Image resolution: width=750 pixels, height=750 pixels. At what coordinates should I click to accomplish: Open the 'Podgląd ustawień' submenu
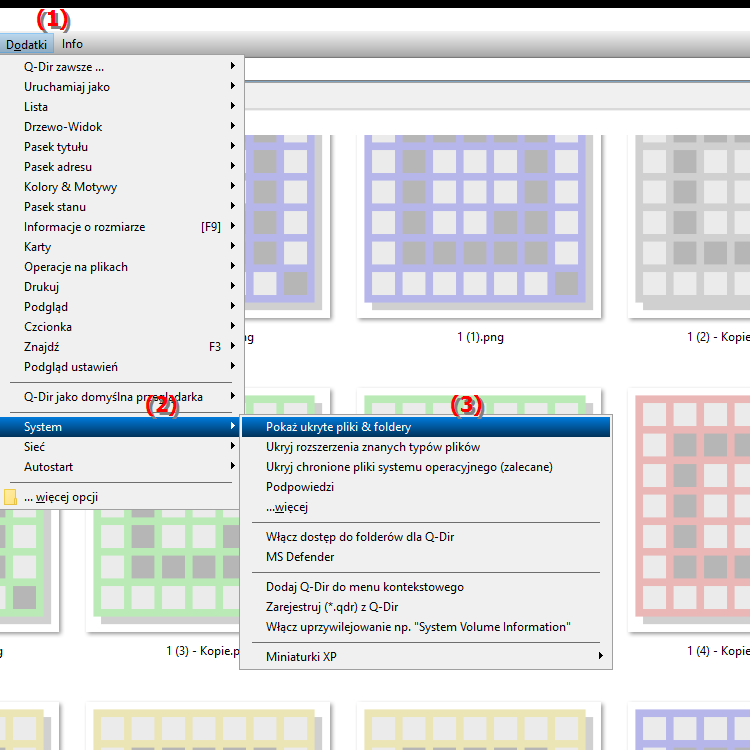(x=122, y=367)
